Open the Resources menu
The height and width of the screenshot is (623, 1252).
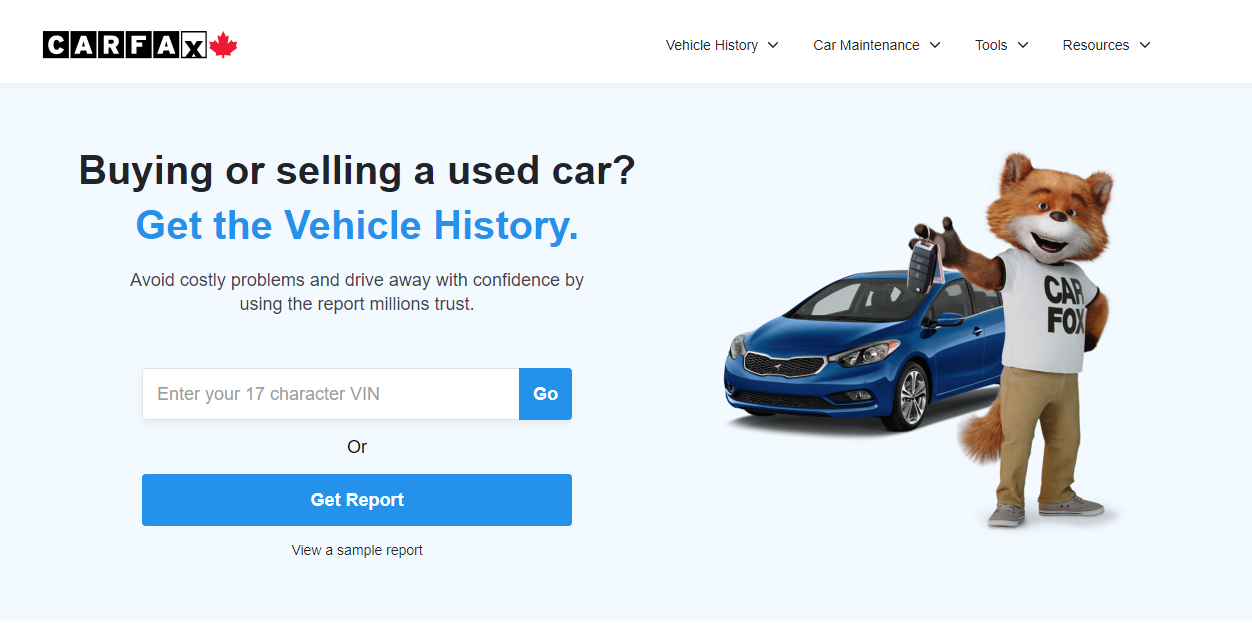pyautogui.click(x=1095, y=45)
